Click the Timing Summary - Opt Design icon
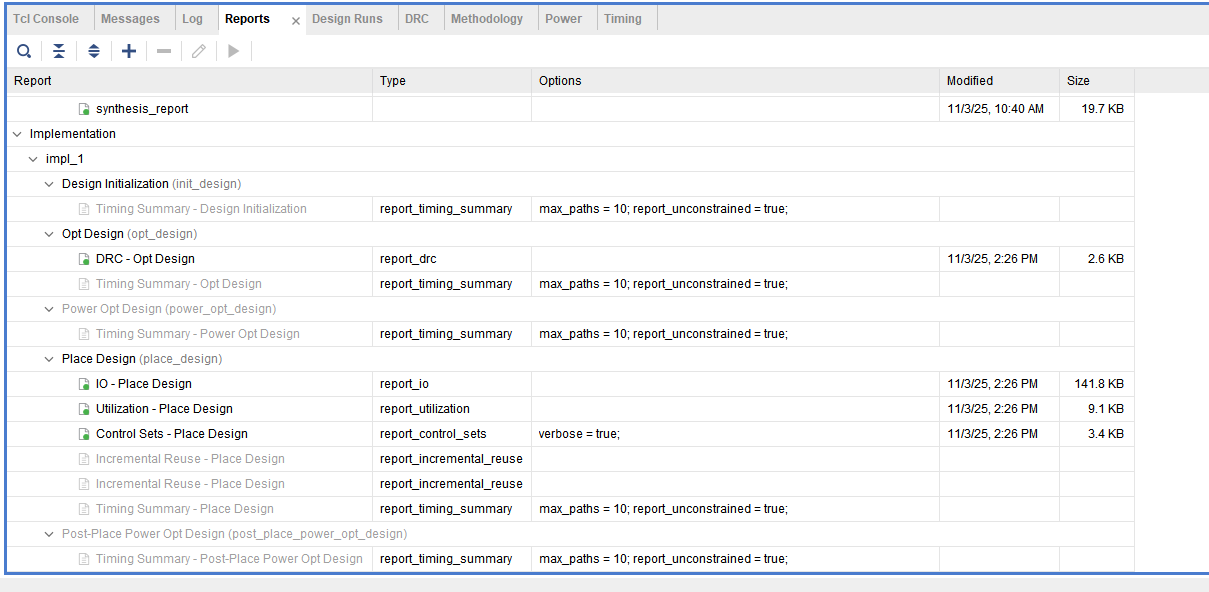This screenshot has width=1209, height=592. [x=85, y=284]
